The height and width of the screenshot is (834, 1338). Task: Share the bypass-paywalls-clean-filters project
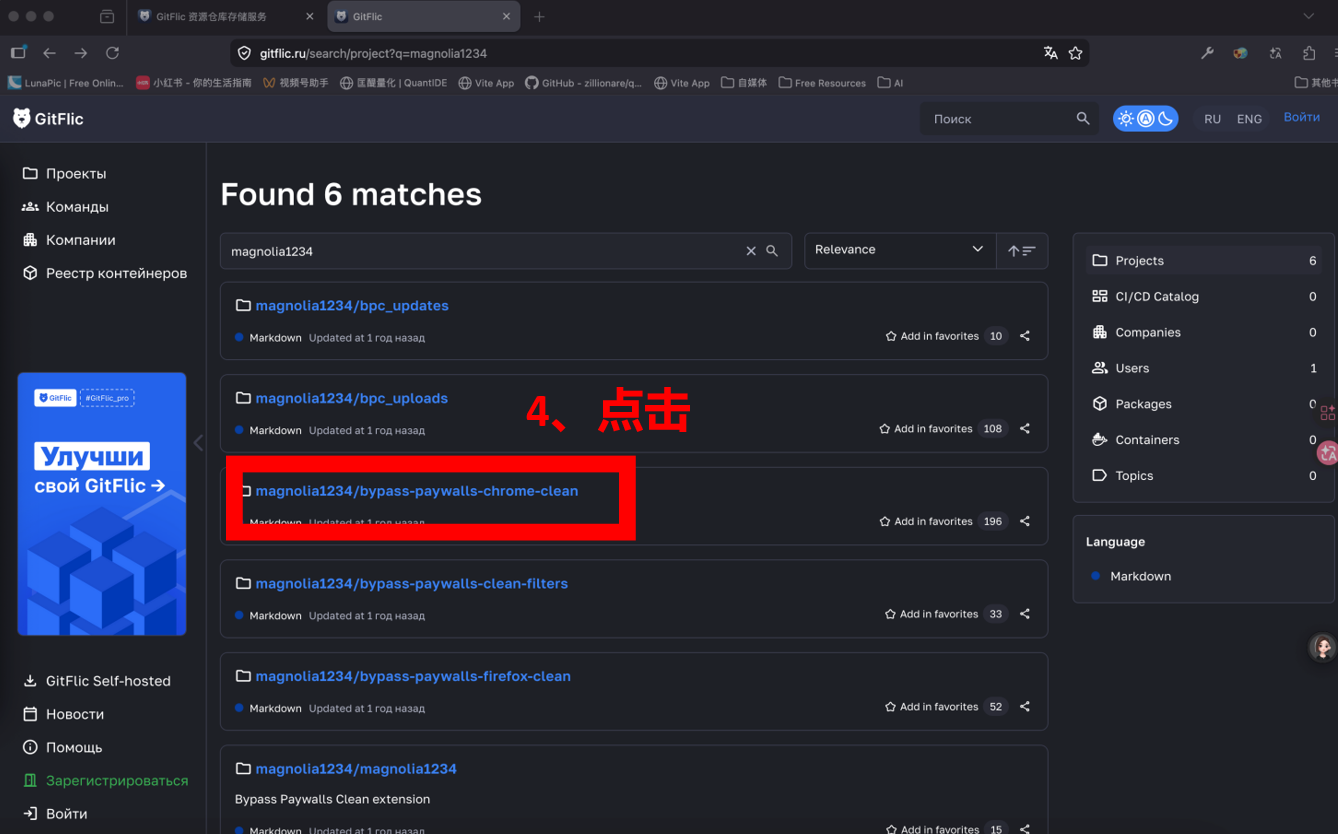click(1025, 614)
